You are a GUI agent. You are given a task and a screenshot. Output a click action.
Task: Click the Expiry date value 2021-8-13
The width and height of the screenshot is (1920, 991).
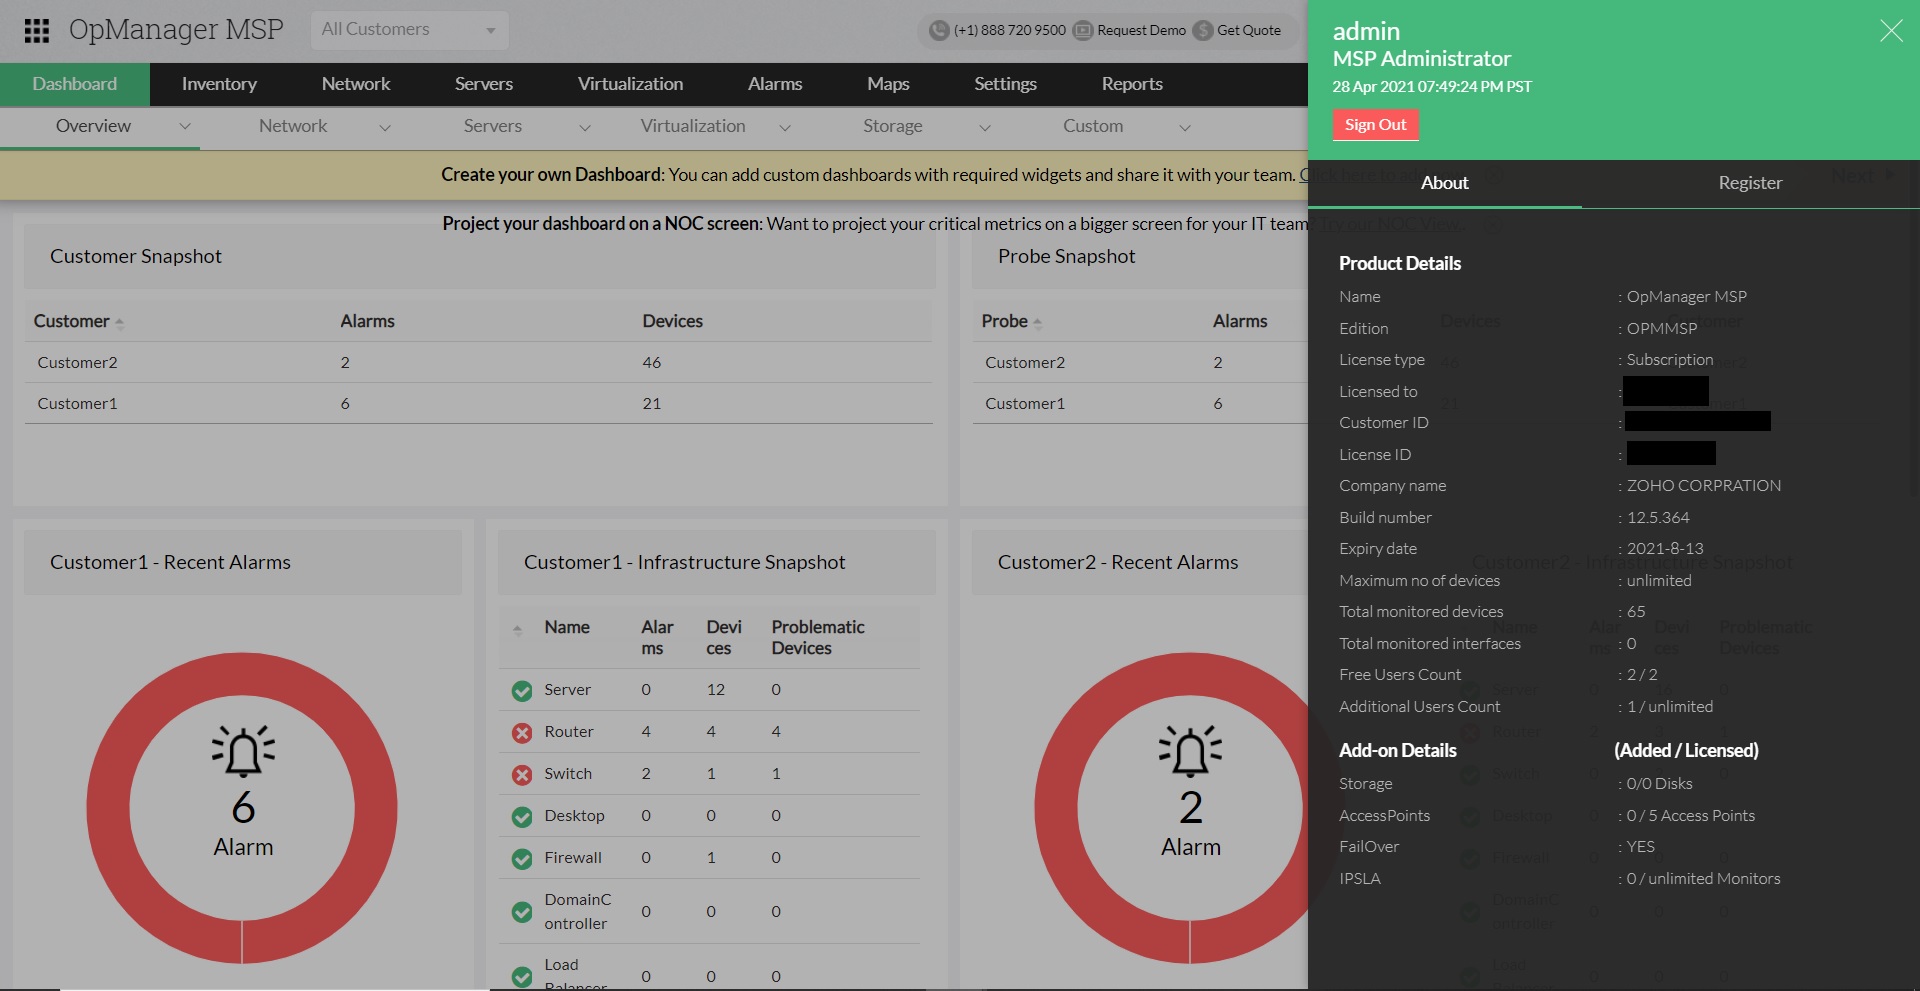pos(1665,548)
